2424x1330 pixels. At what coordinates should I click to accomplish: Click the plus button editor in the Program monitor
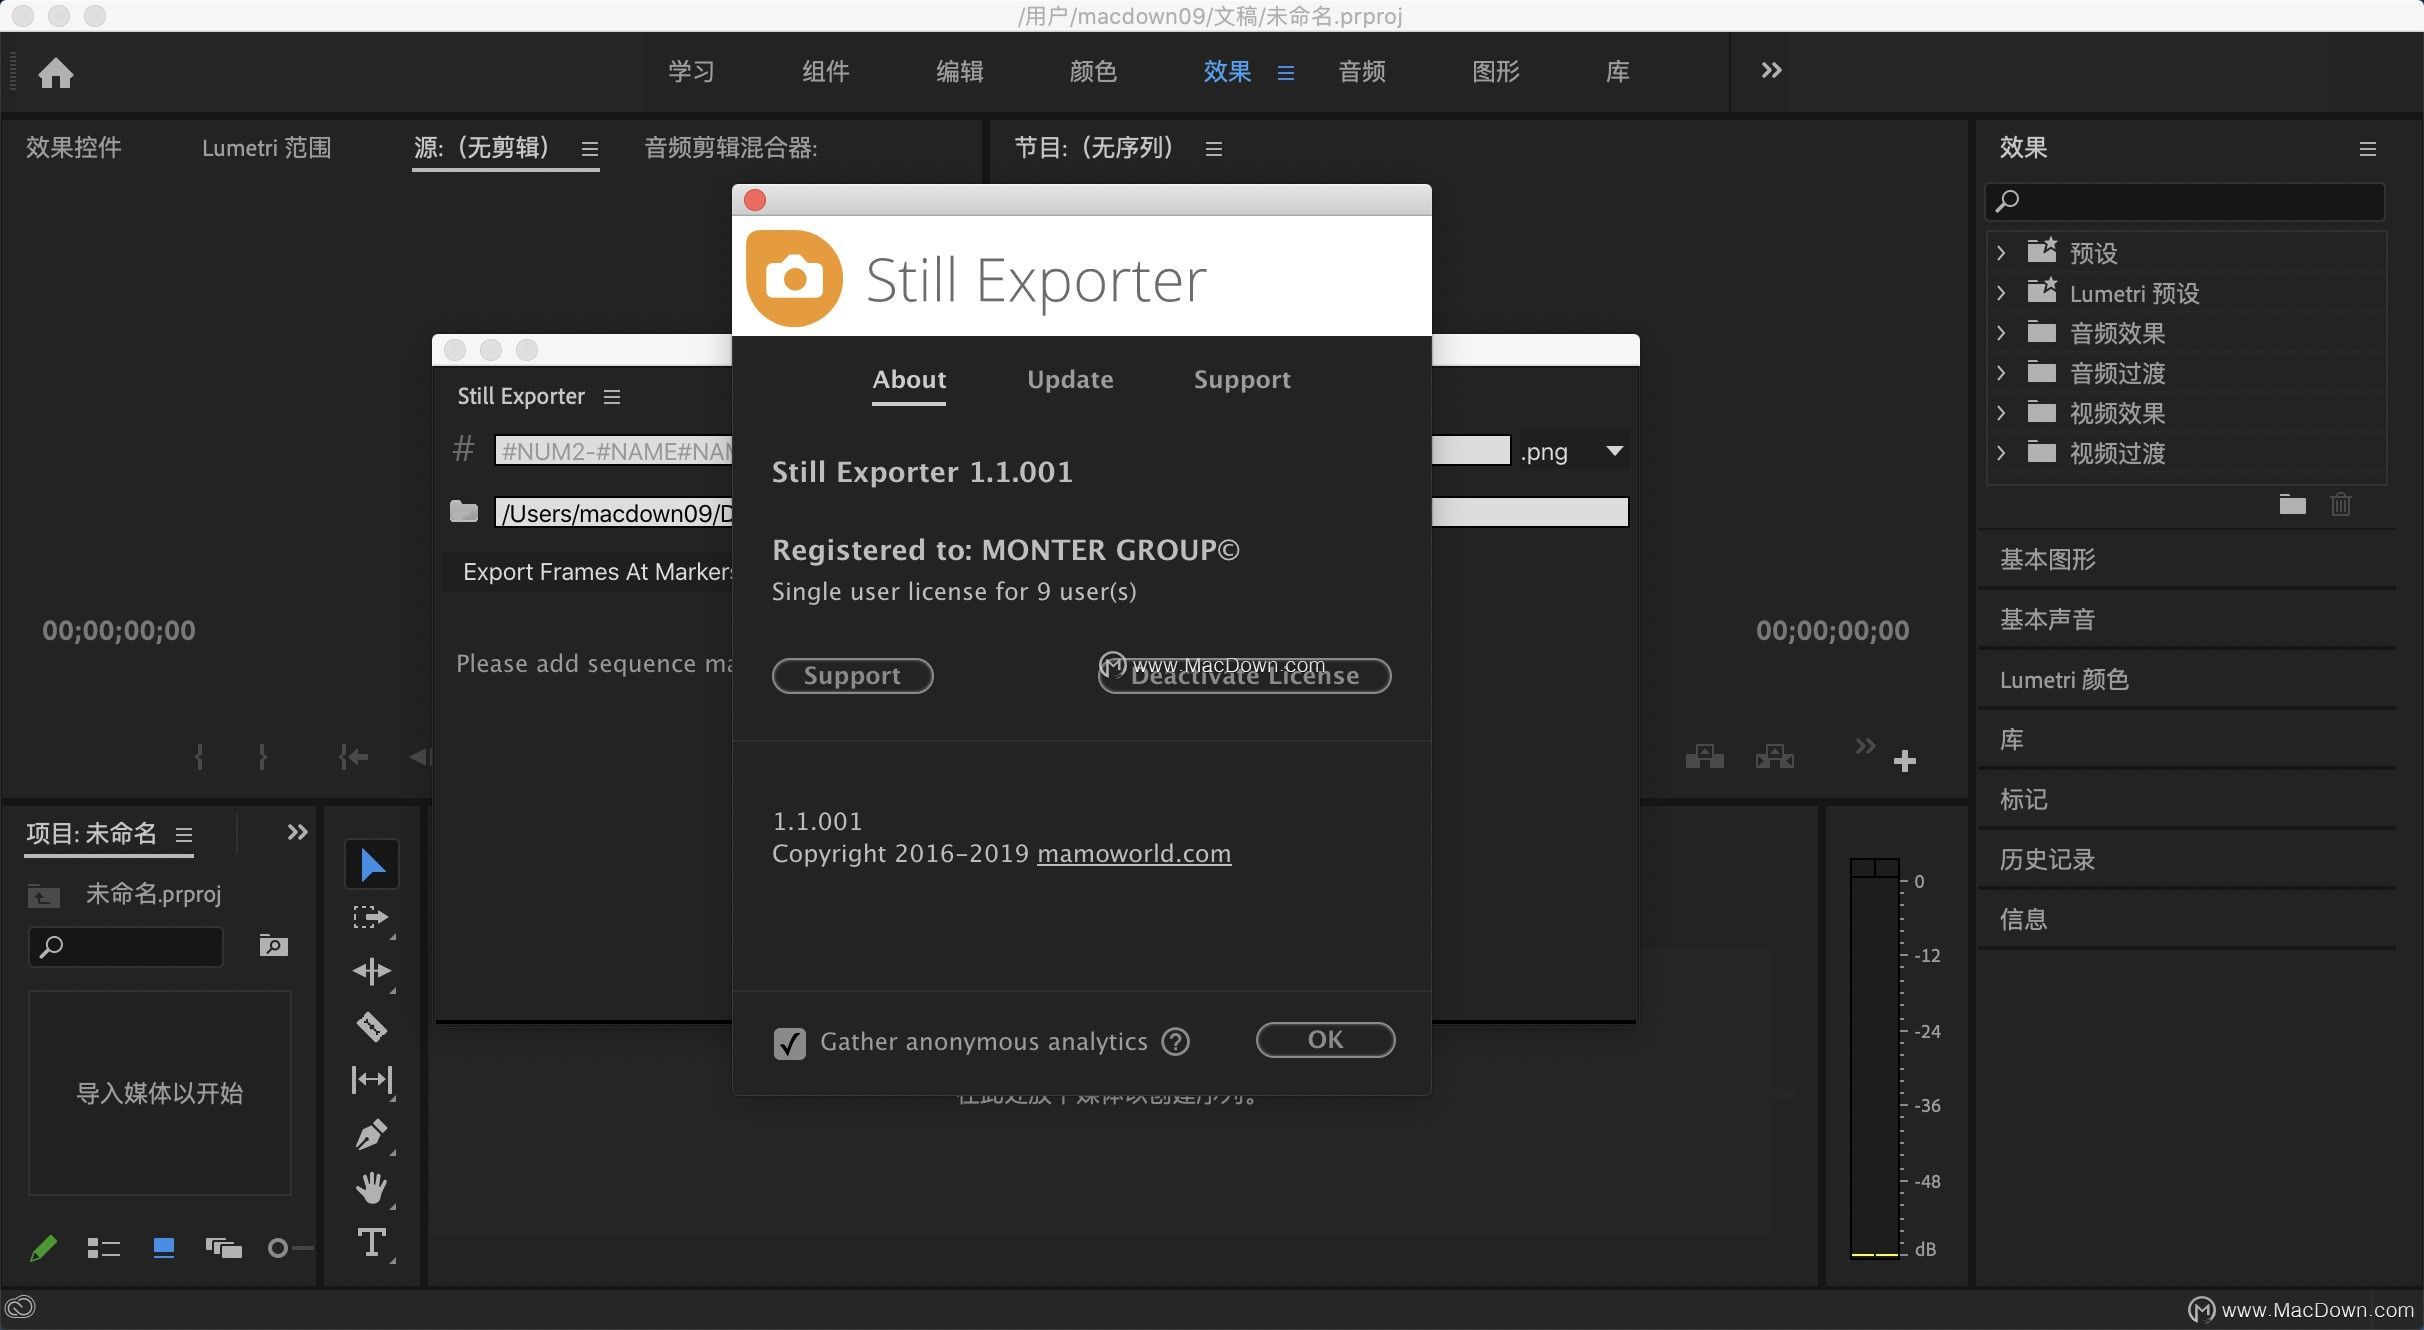[x=1905, y=761]
